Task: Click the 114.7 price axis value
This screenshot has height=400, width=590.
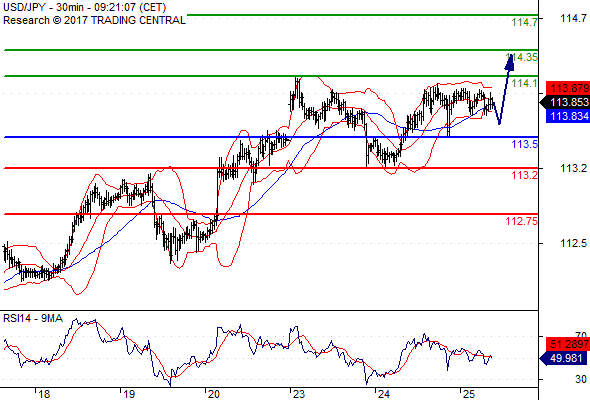Action: (574, 18)
